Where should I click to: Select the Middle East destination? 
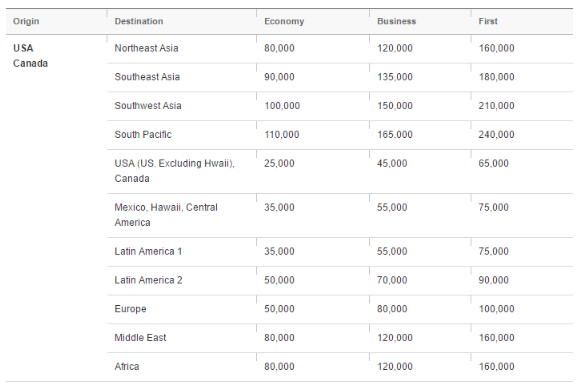point(141,338)
